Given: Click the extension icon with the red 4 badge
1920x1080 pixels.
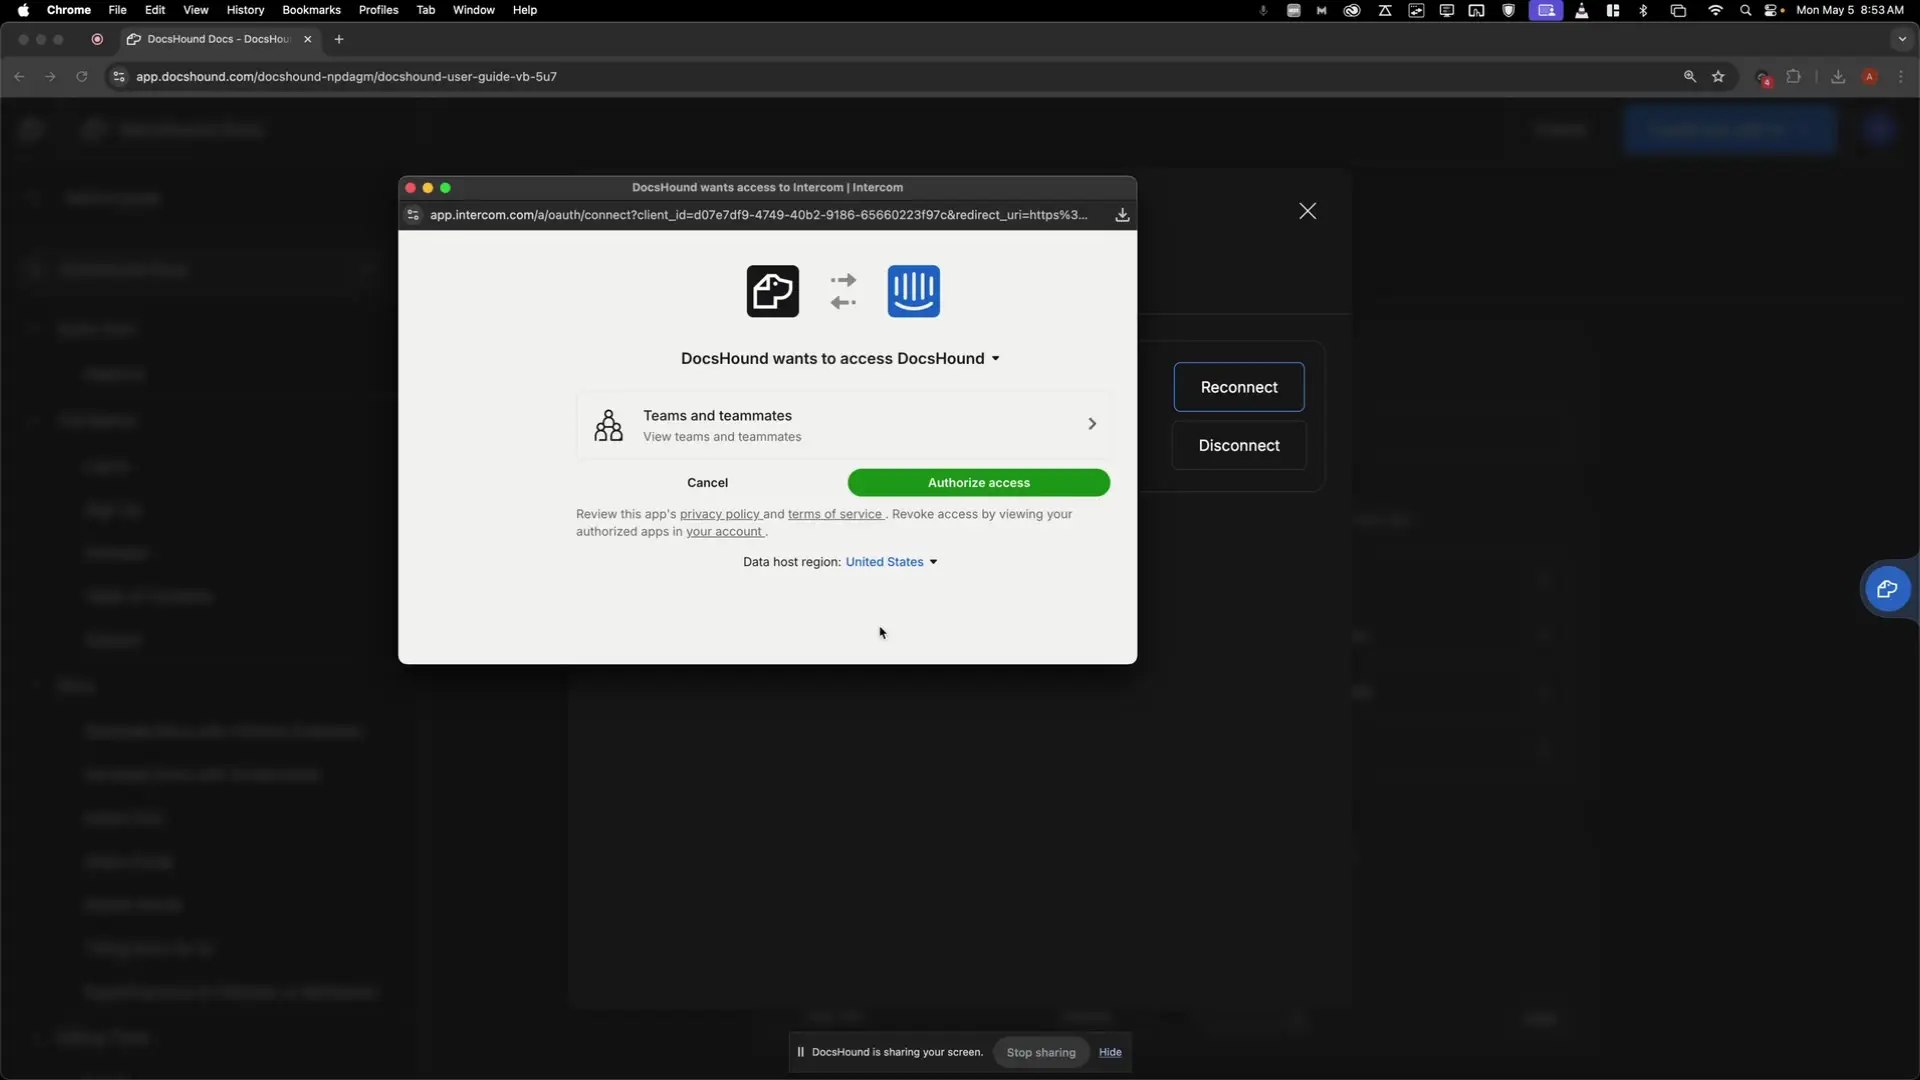Looking at the screenshot, I should (1764, 77).
